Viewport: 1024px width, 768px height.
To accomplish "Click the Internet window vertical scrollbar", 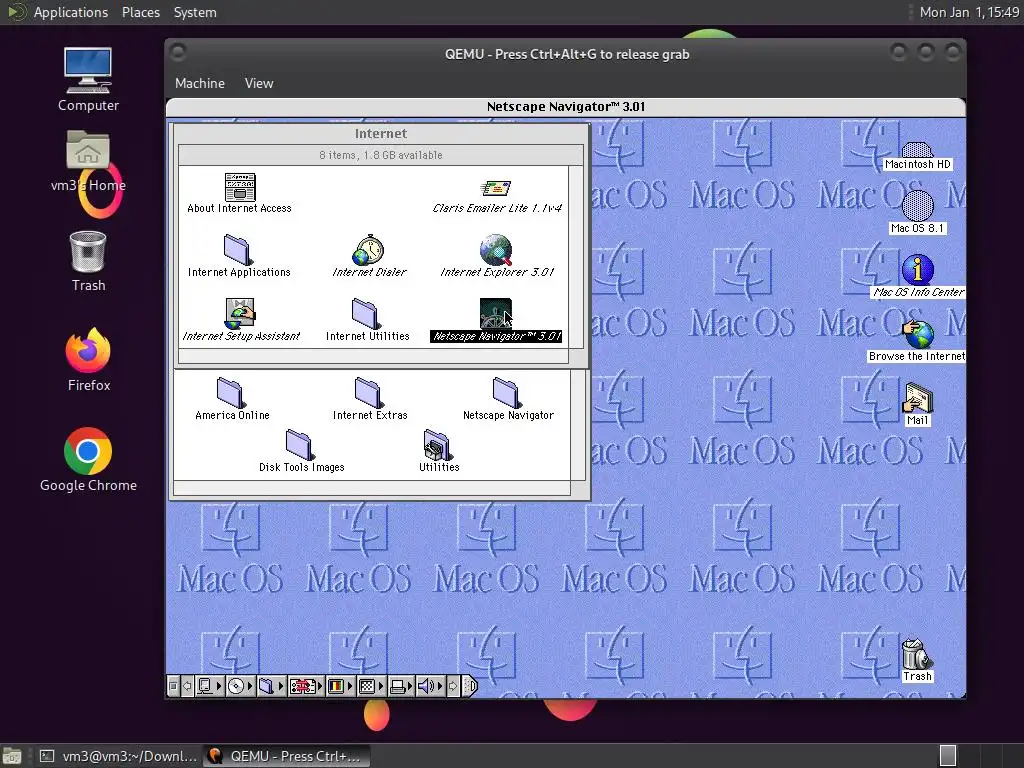I will [x=576, y=259].
